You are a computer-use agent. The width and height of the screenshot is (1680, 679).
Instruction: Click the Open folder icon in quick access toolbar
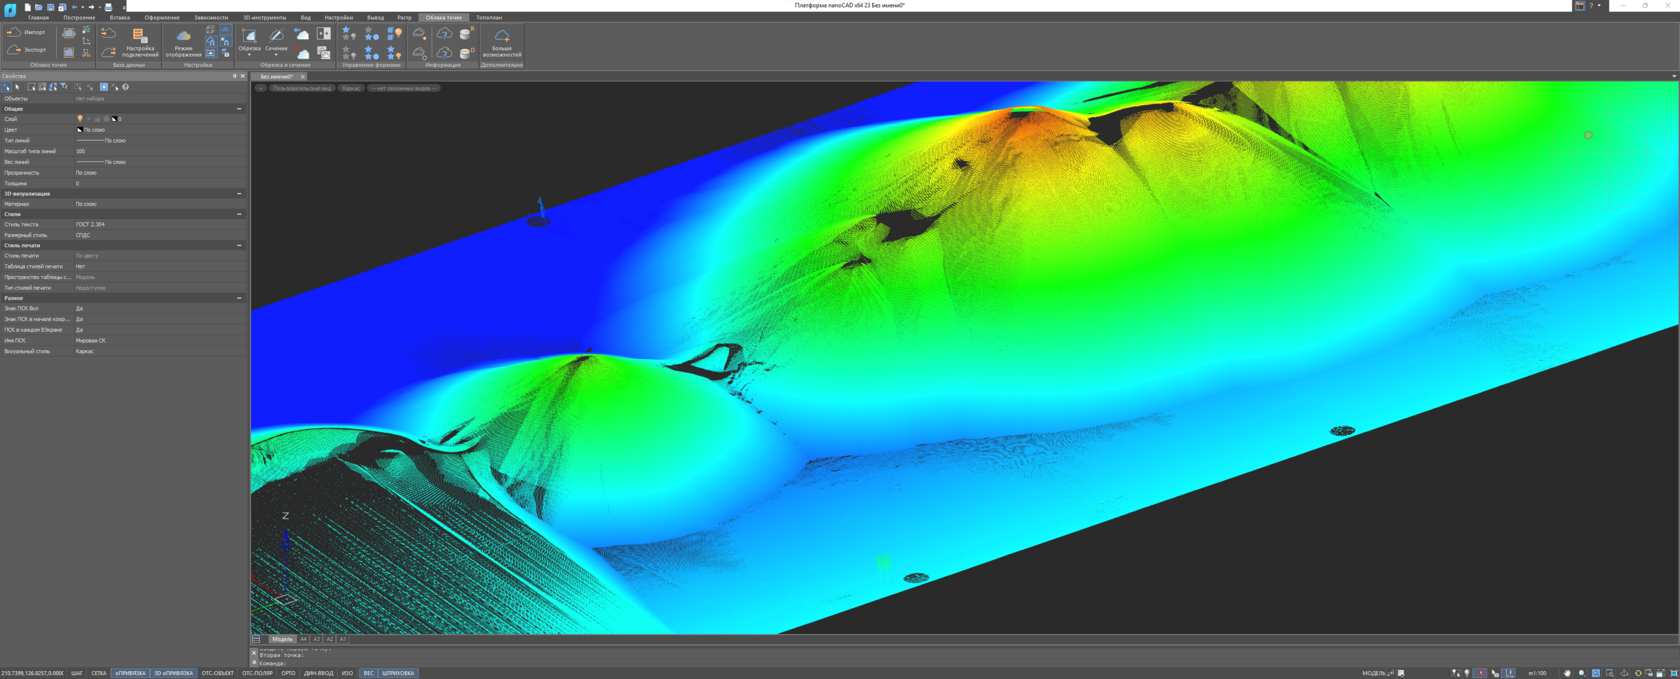[x=38, y=7]
